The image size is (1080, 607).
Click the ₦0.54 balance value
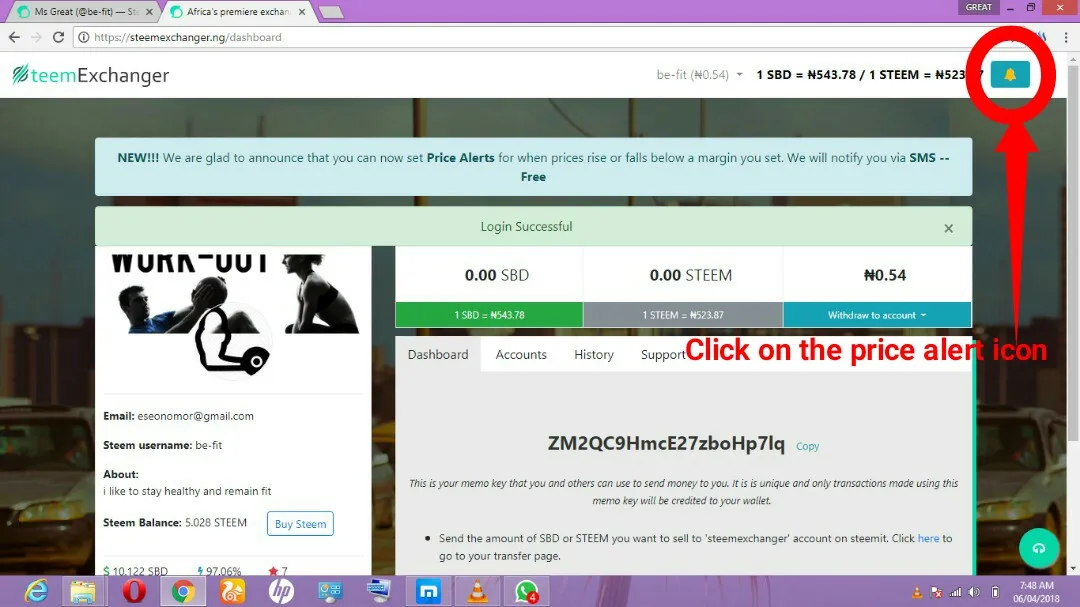pos(884,275)
